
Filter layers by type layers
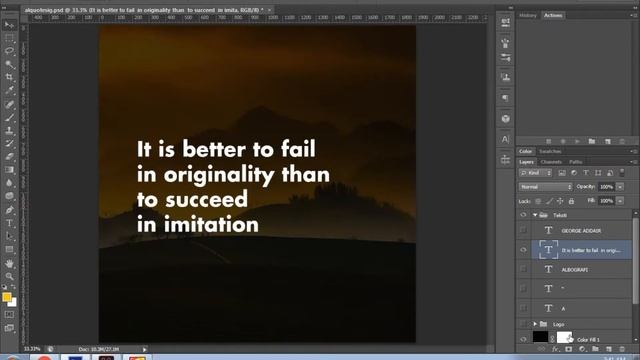586,173
